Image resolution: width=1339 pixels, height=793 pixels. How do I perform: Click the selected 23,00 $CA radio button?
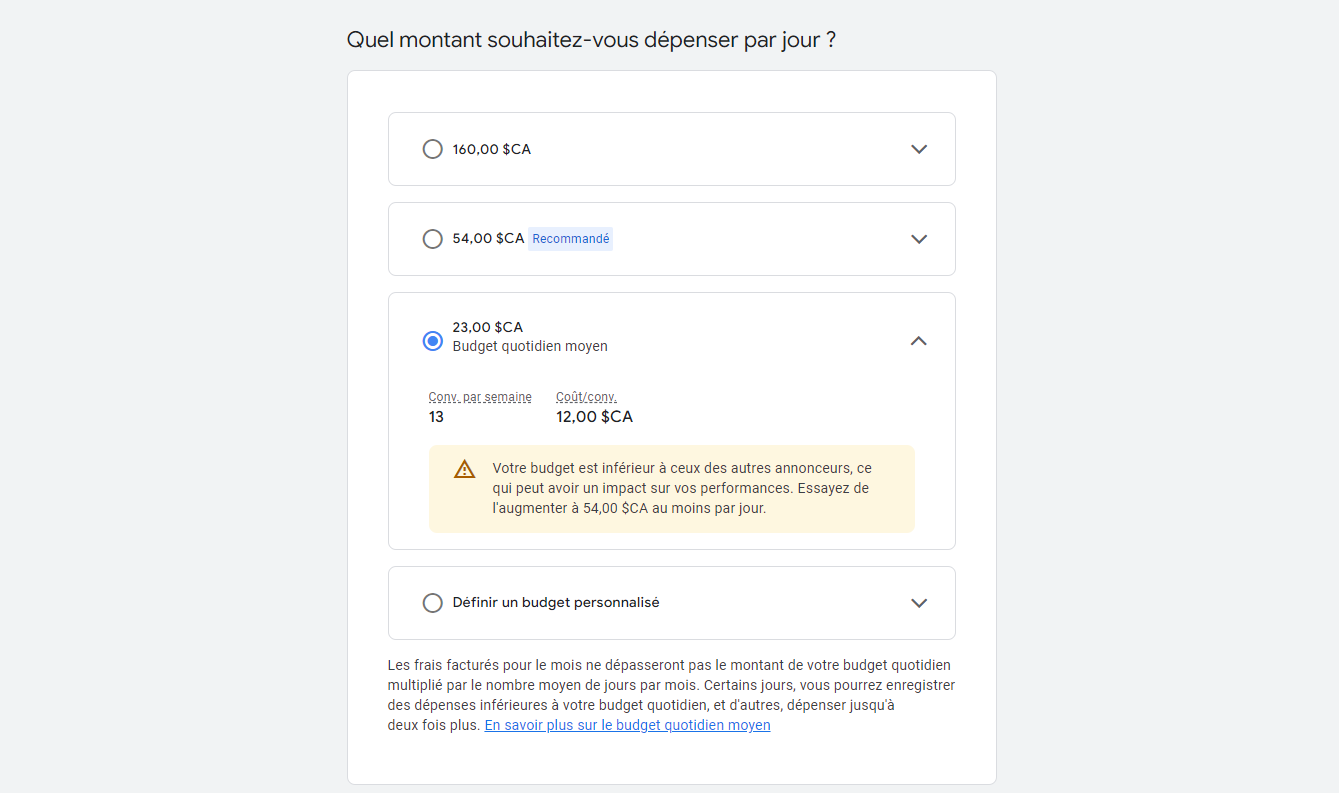pos(432,341)
